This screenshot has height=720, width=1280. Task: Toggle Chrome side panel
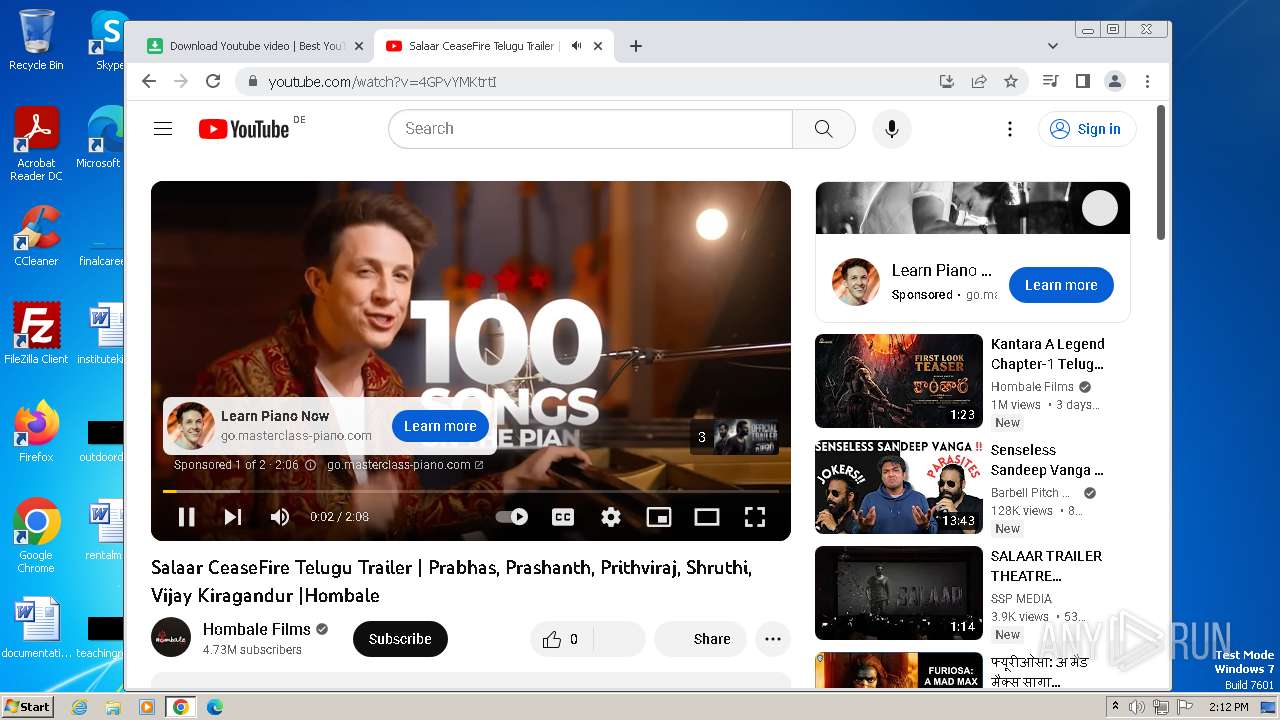1082,81
